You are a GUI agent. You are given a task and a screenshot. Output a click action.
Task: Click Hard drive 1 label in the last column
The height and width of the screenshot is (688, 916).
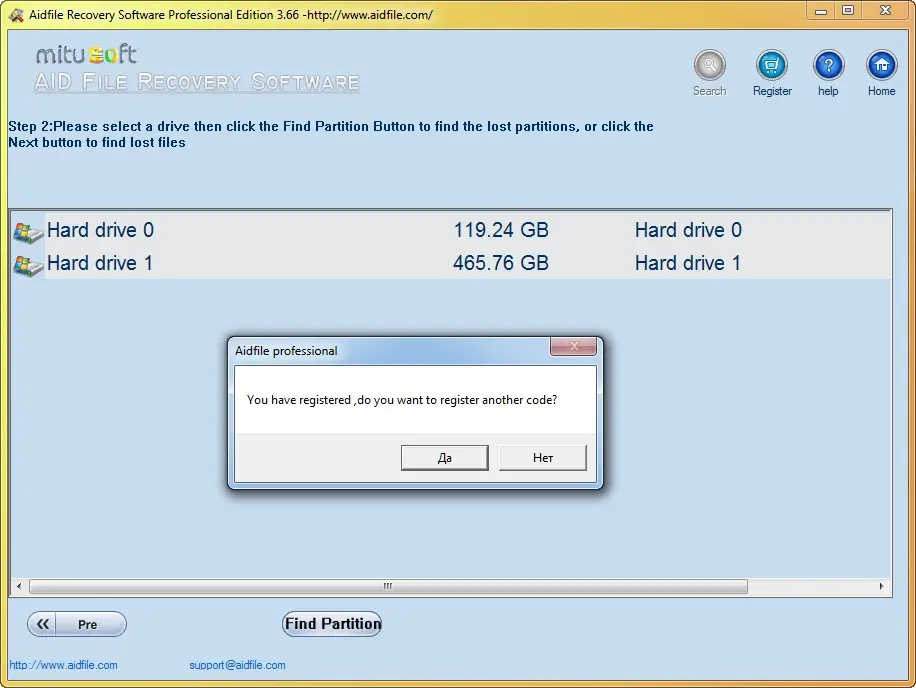[688, 263]
